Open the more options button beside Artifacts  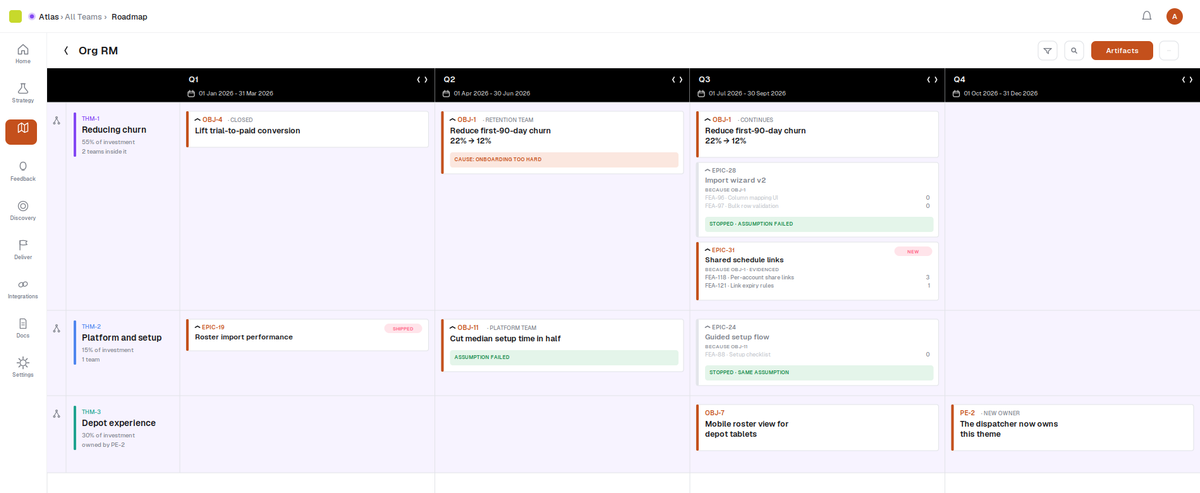[x=1168, y=50]
